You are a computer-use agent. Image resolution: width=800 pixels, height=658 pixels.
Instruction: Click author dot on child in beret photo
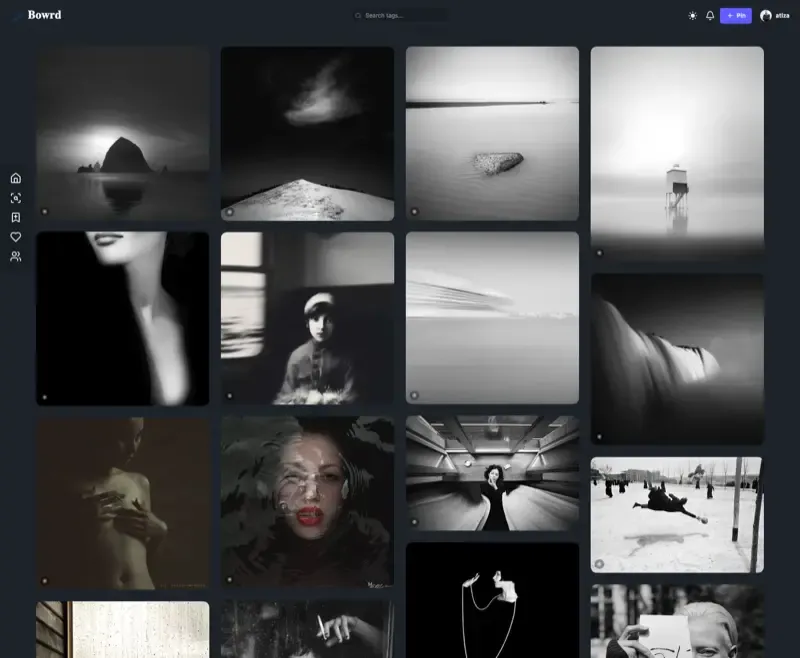[x=230, y=395]
